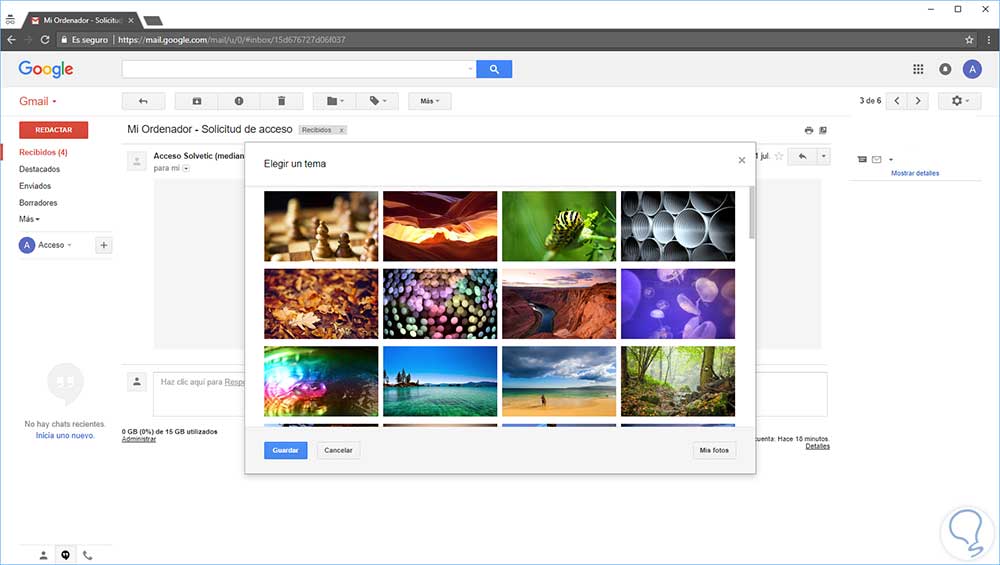The height and width of the screenshot is (565, 1000).
Task: Go to the older message arrow
Action: tap(918, 101)
